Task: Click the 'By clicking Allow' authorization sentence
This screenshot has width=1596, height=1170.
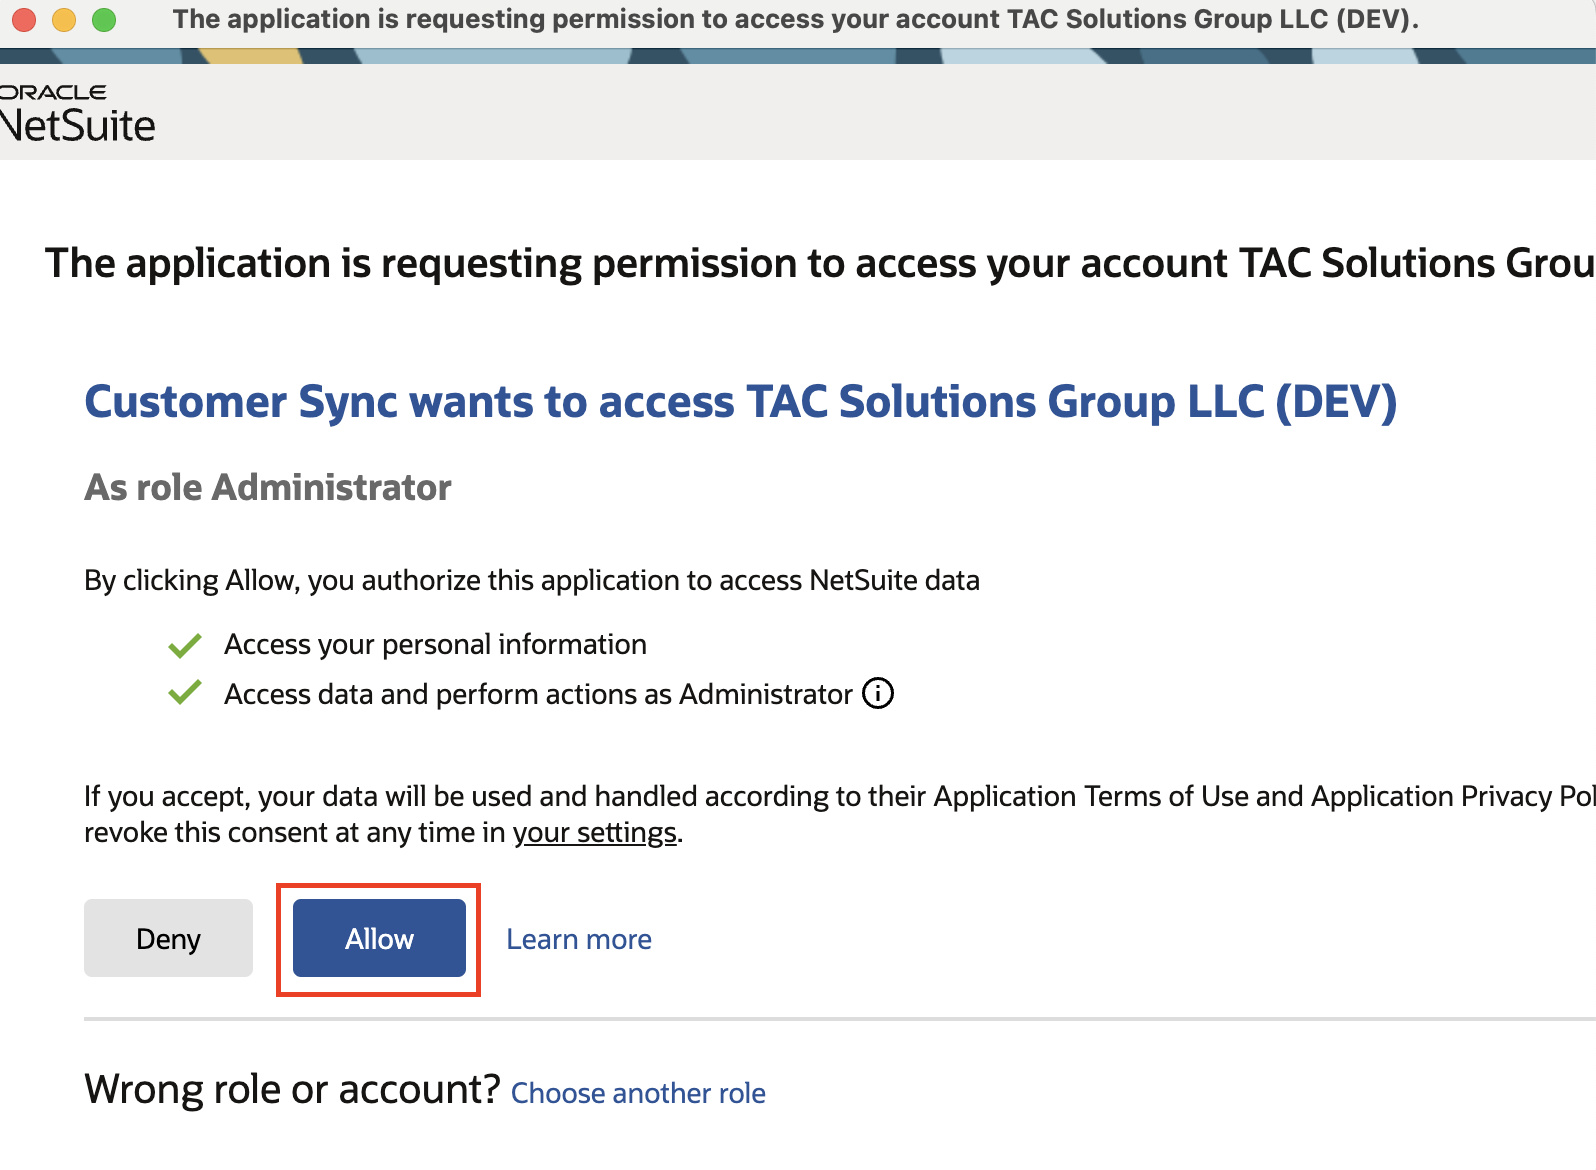Action: 531,580
